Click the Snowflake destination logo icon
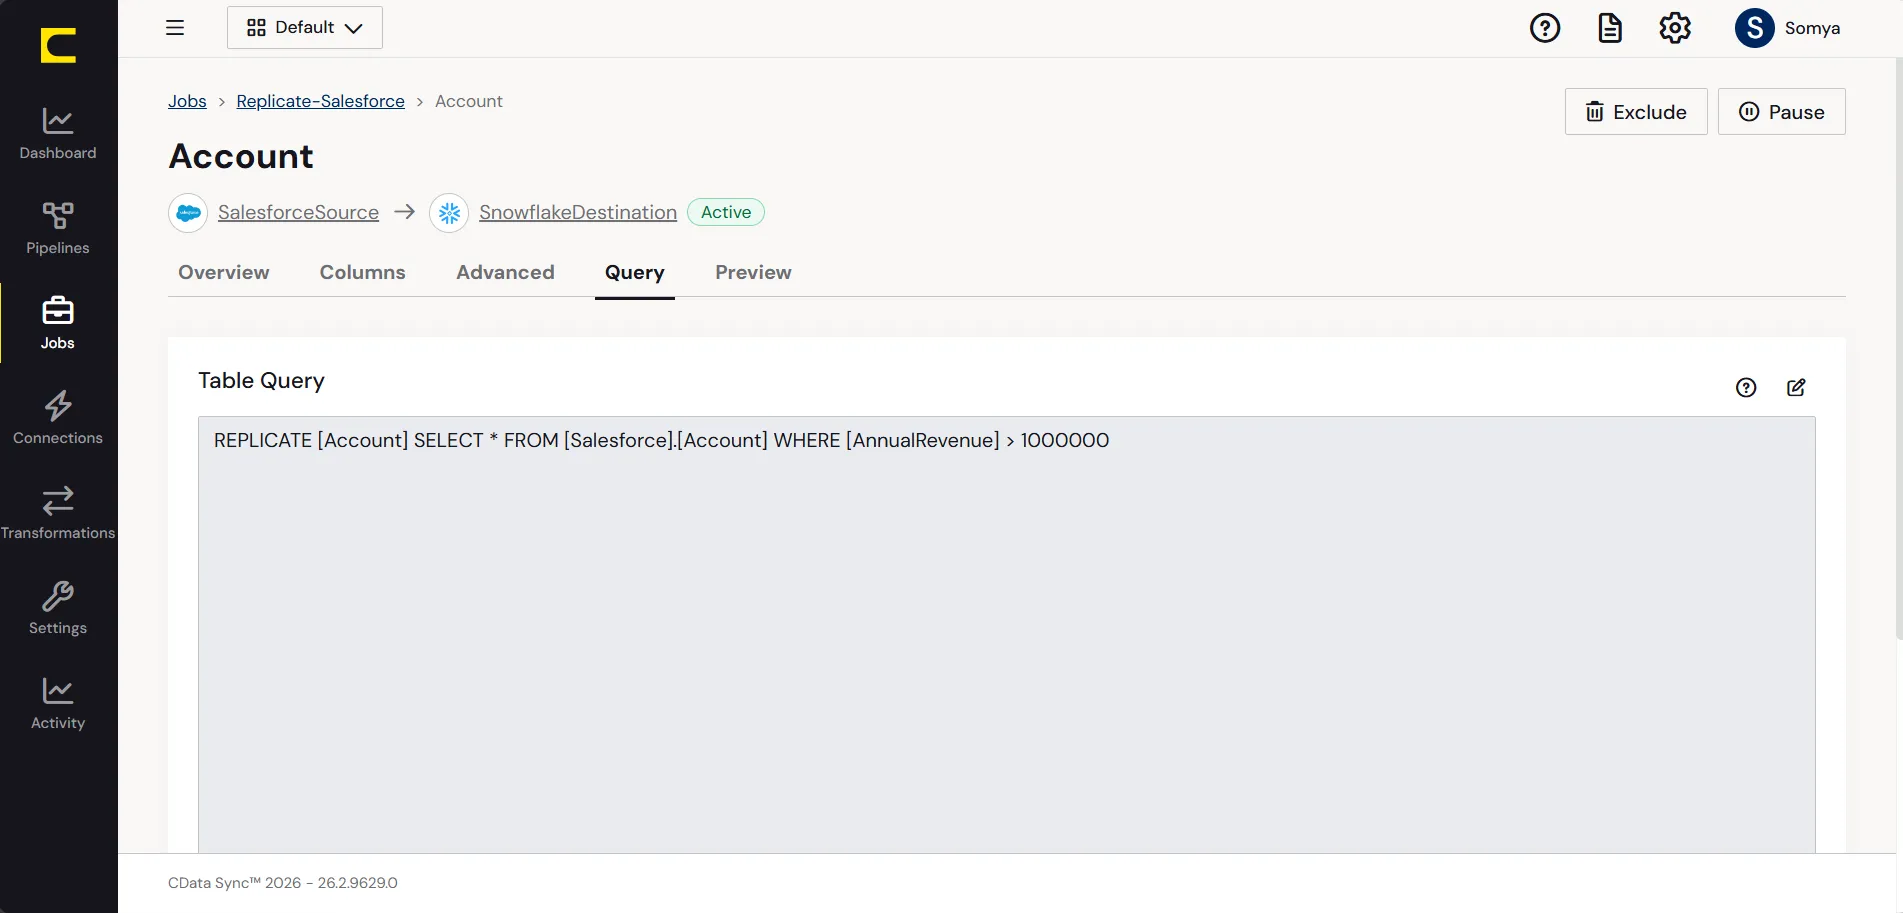 tap(449, 213)
